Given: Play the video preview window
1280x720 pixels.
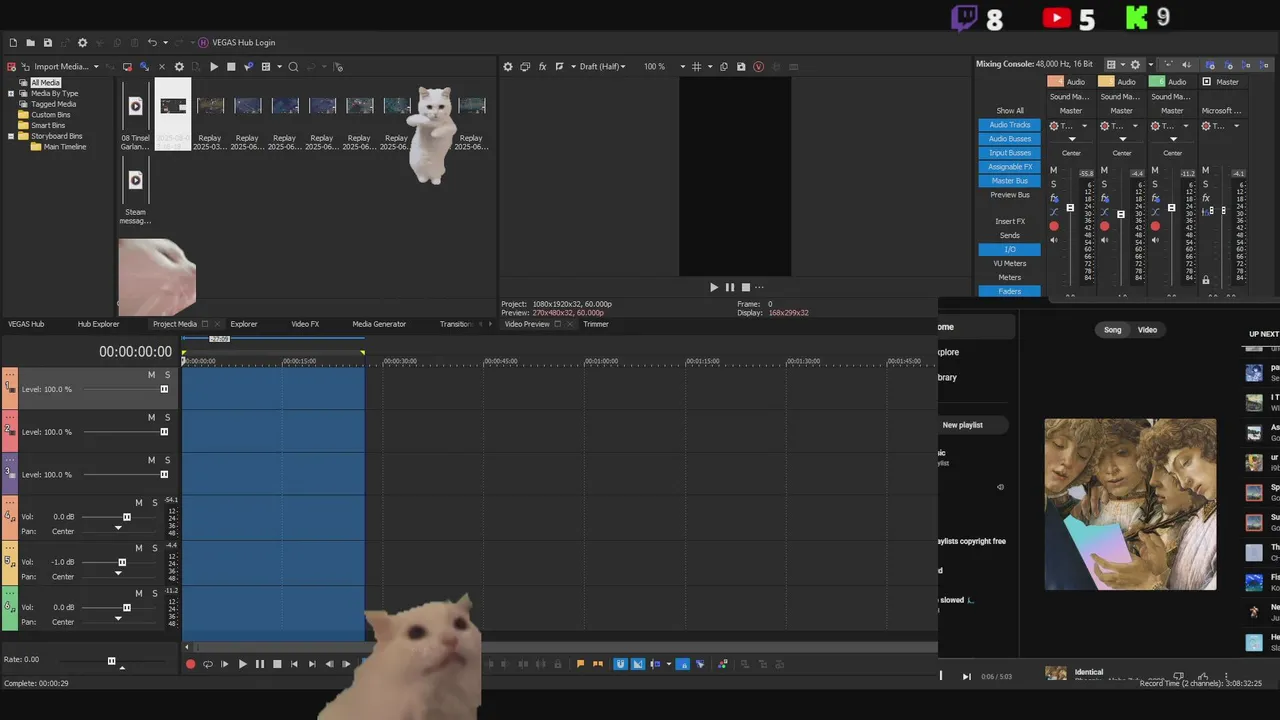Looking at the screenshot, I should click(714, 287).
